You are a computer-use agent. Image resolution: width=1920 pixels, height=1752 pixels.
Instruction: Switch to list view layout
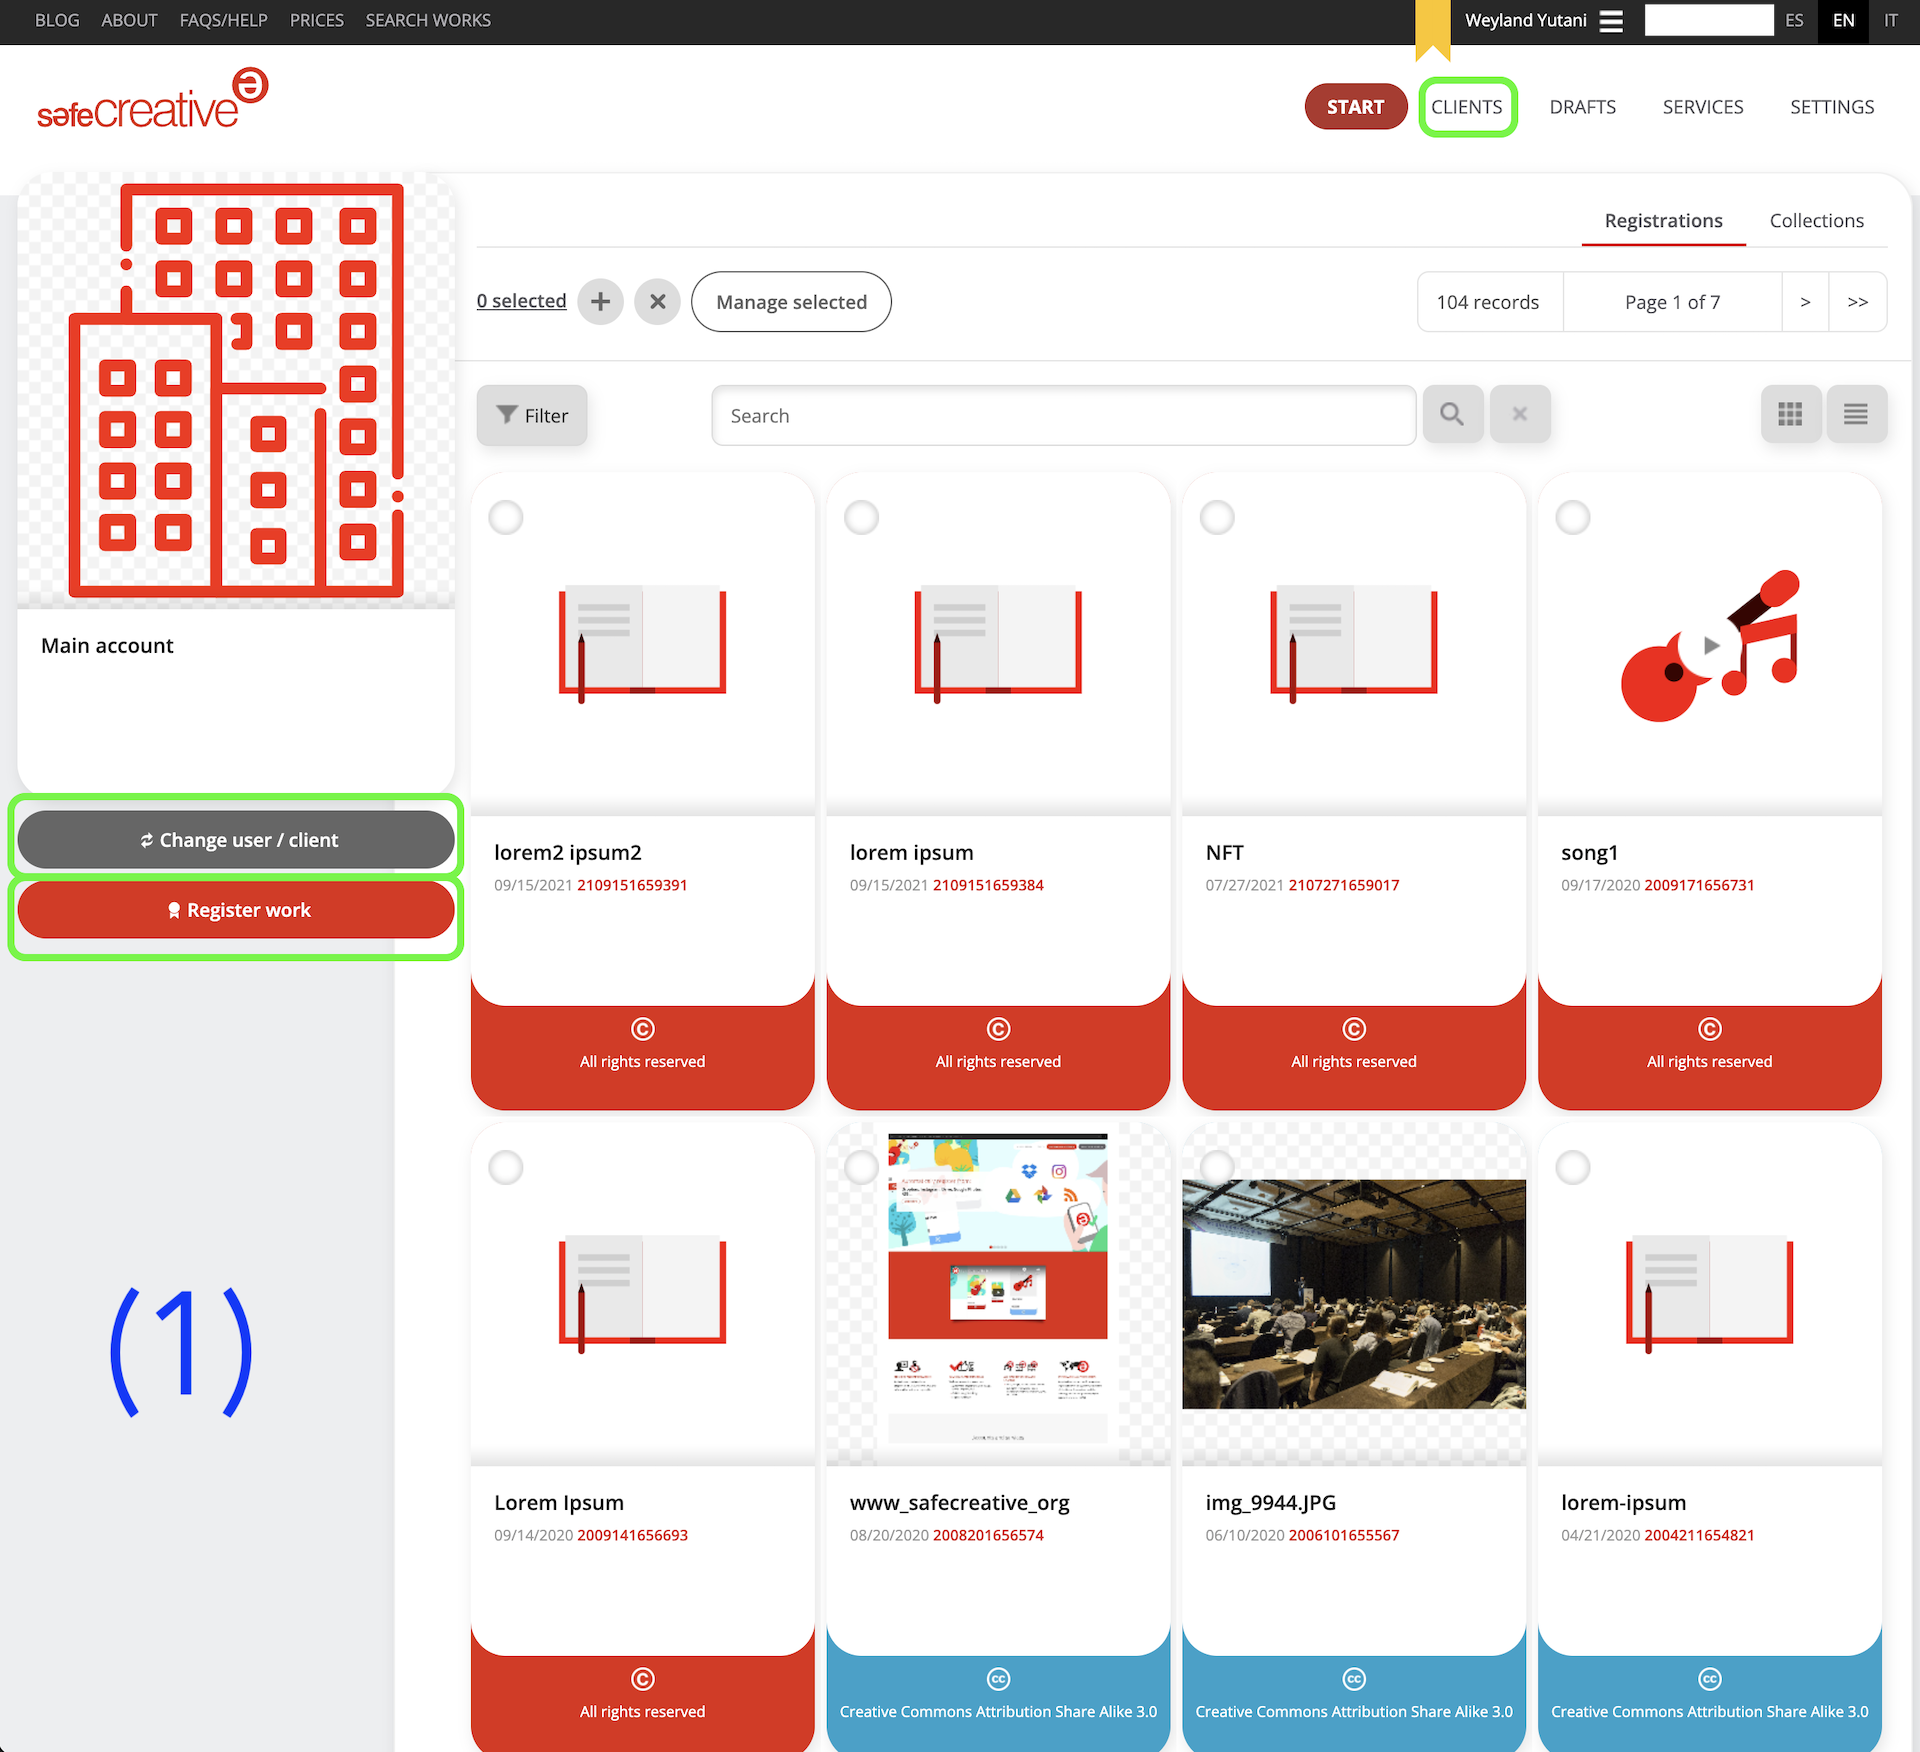coord(1856,414)
